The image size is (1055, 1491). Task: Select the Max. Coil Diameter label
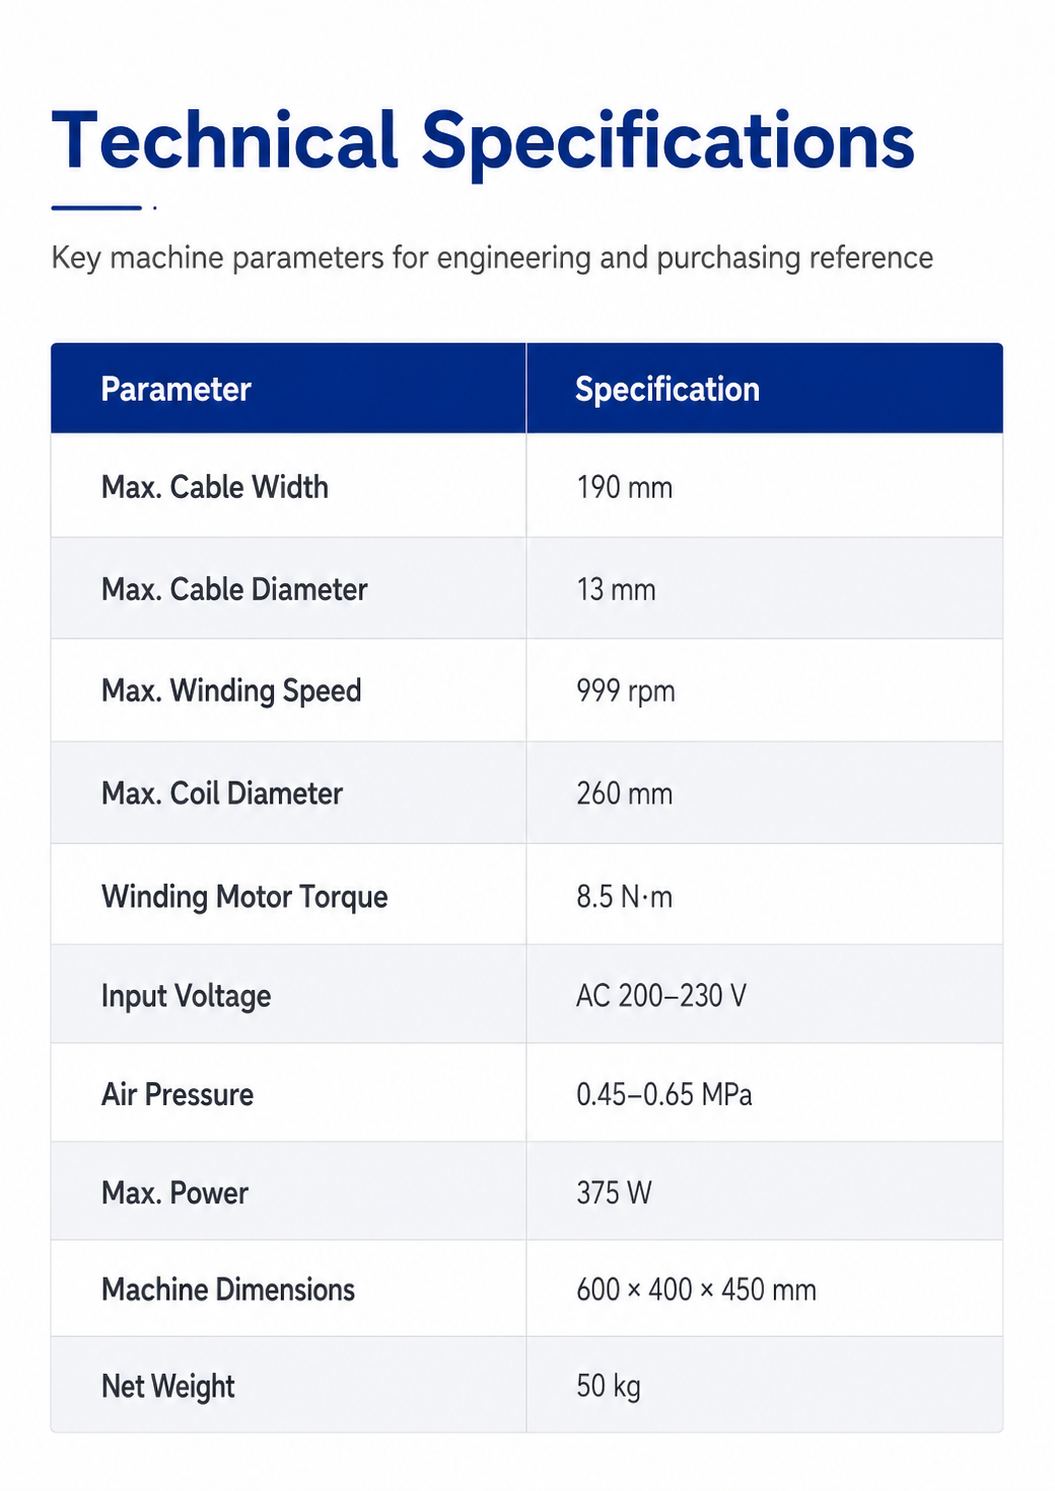point(222,793)
